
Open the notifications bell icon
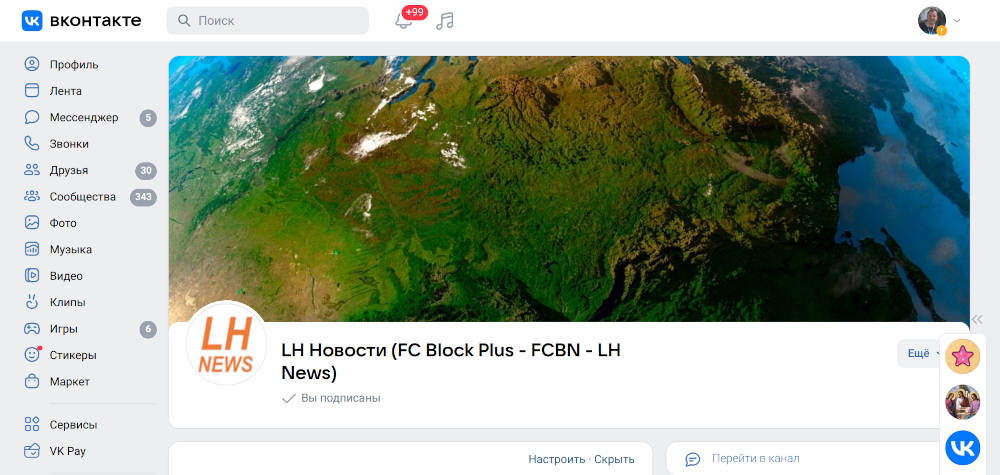click(x=403, y=20)
